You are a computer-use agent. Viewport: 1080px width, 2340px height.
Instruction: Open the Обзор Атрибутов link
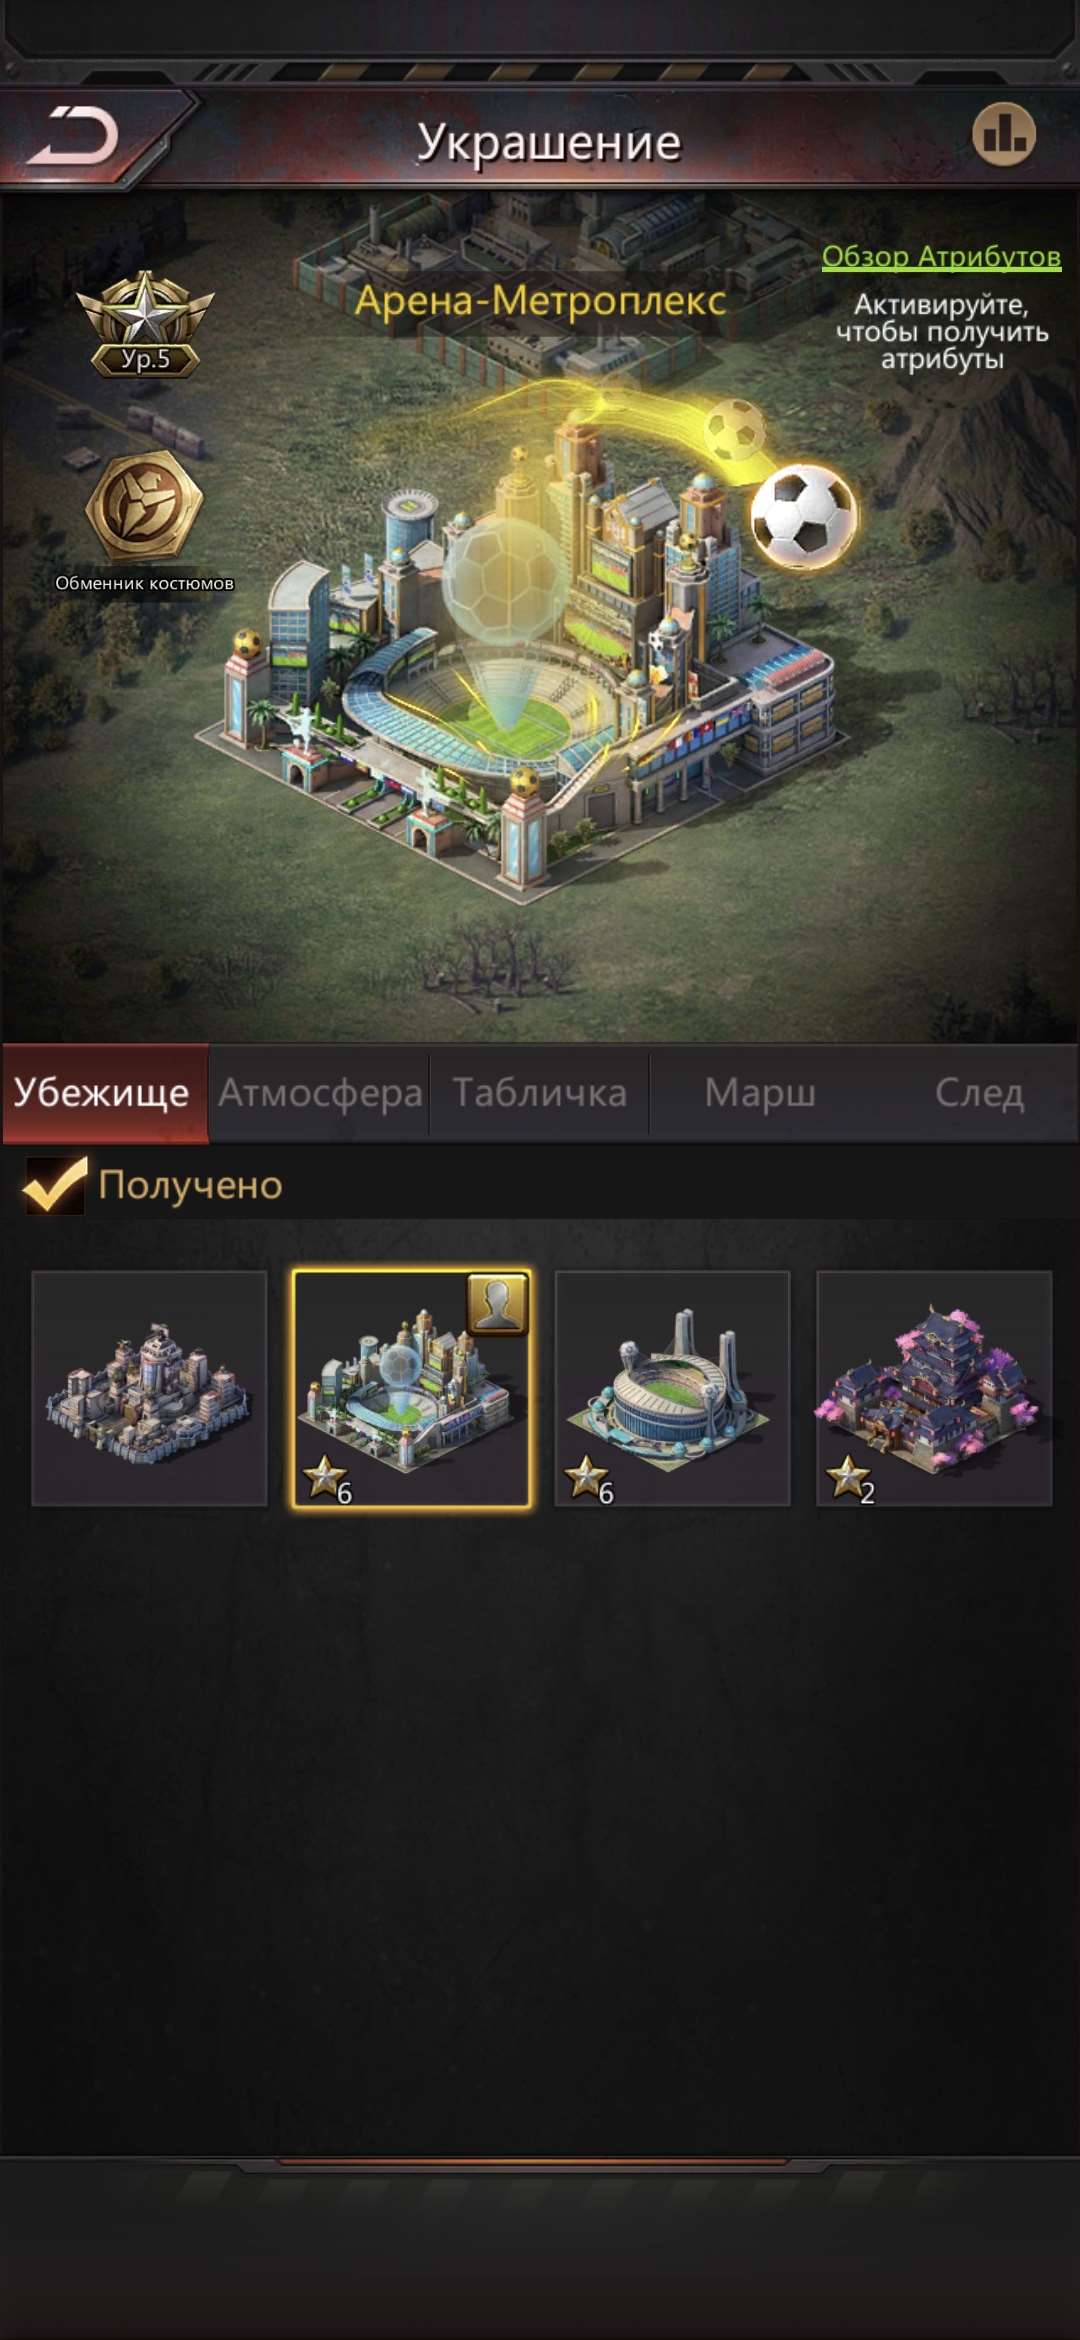[941, 256]
